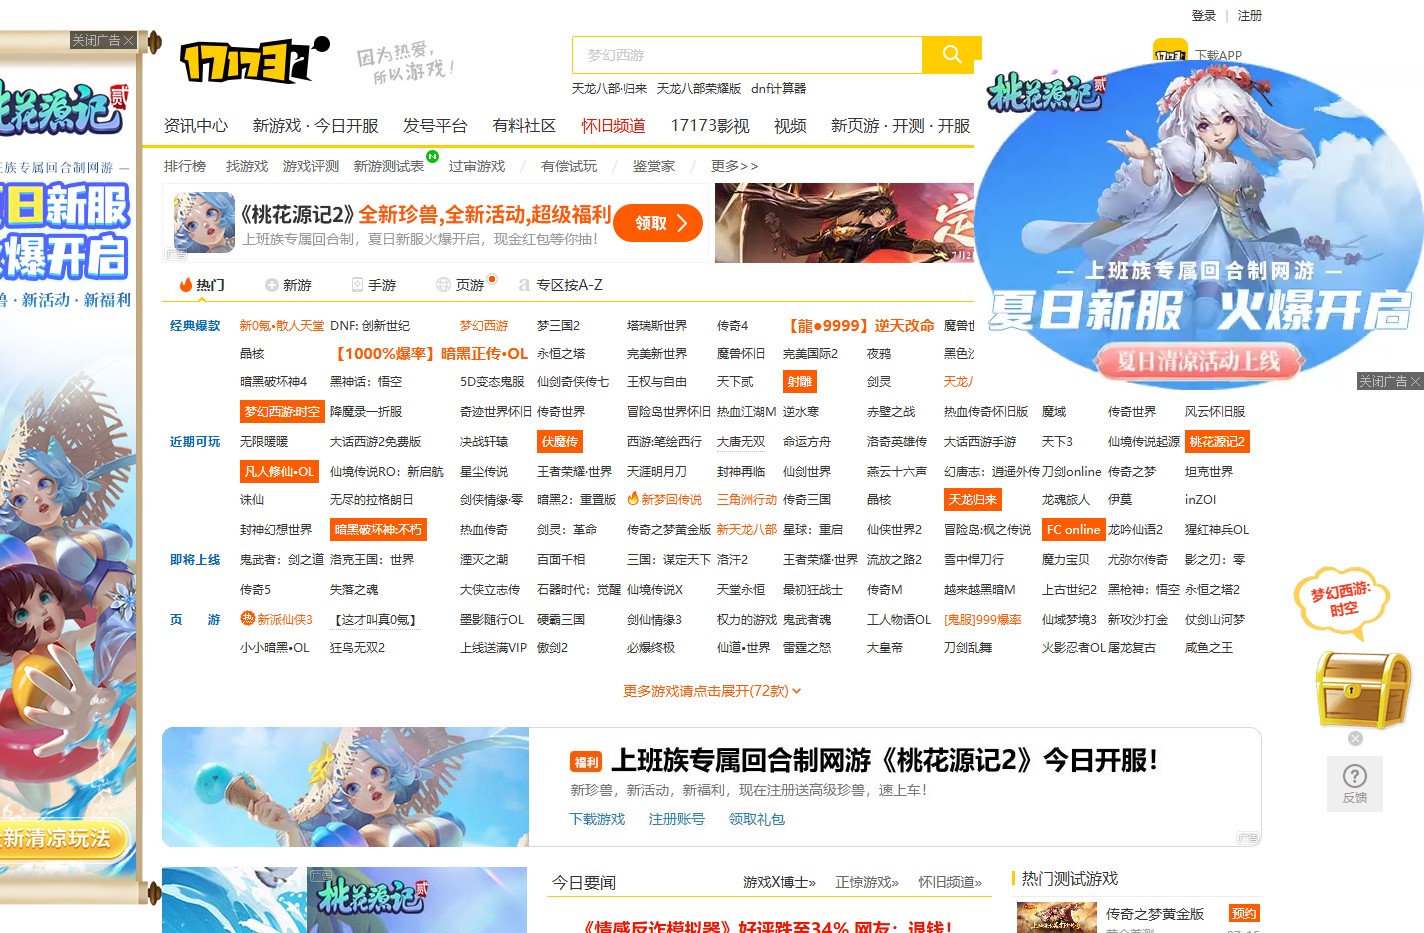Open the 有料社区 menu
This screenshot has height=933, width=1424.
(x=524, y=125)
